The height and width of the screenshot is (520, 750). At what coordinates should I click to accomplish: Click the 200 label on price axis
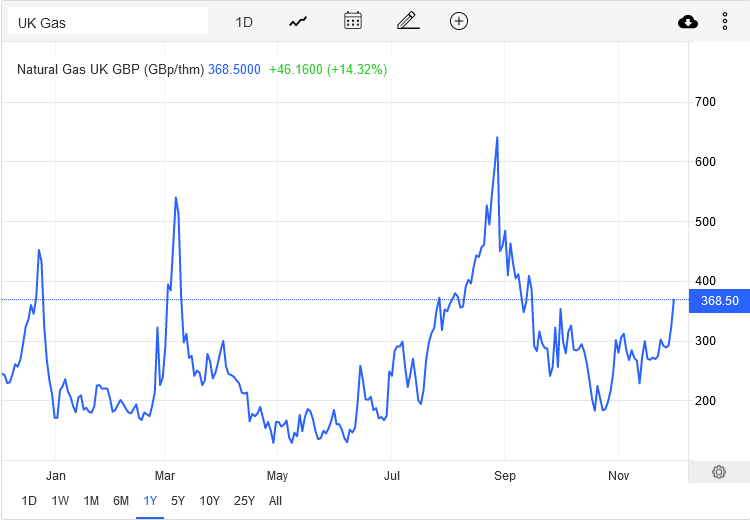pos(706,401)
